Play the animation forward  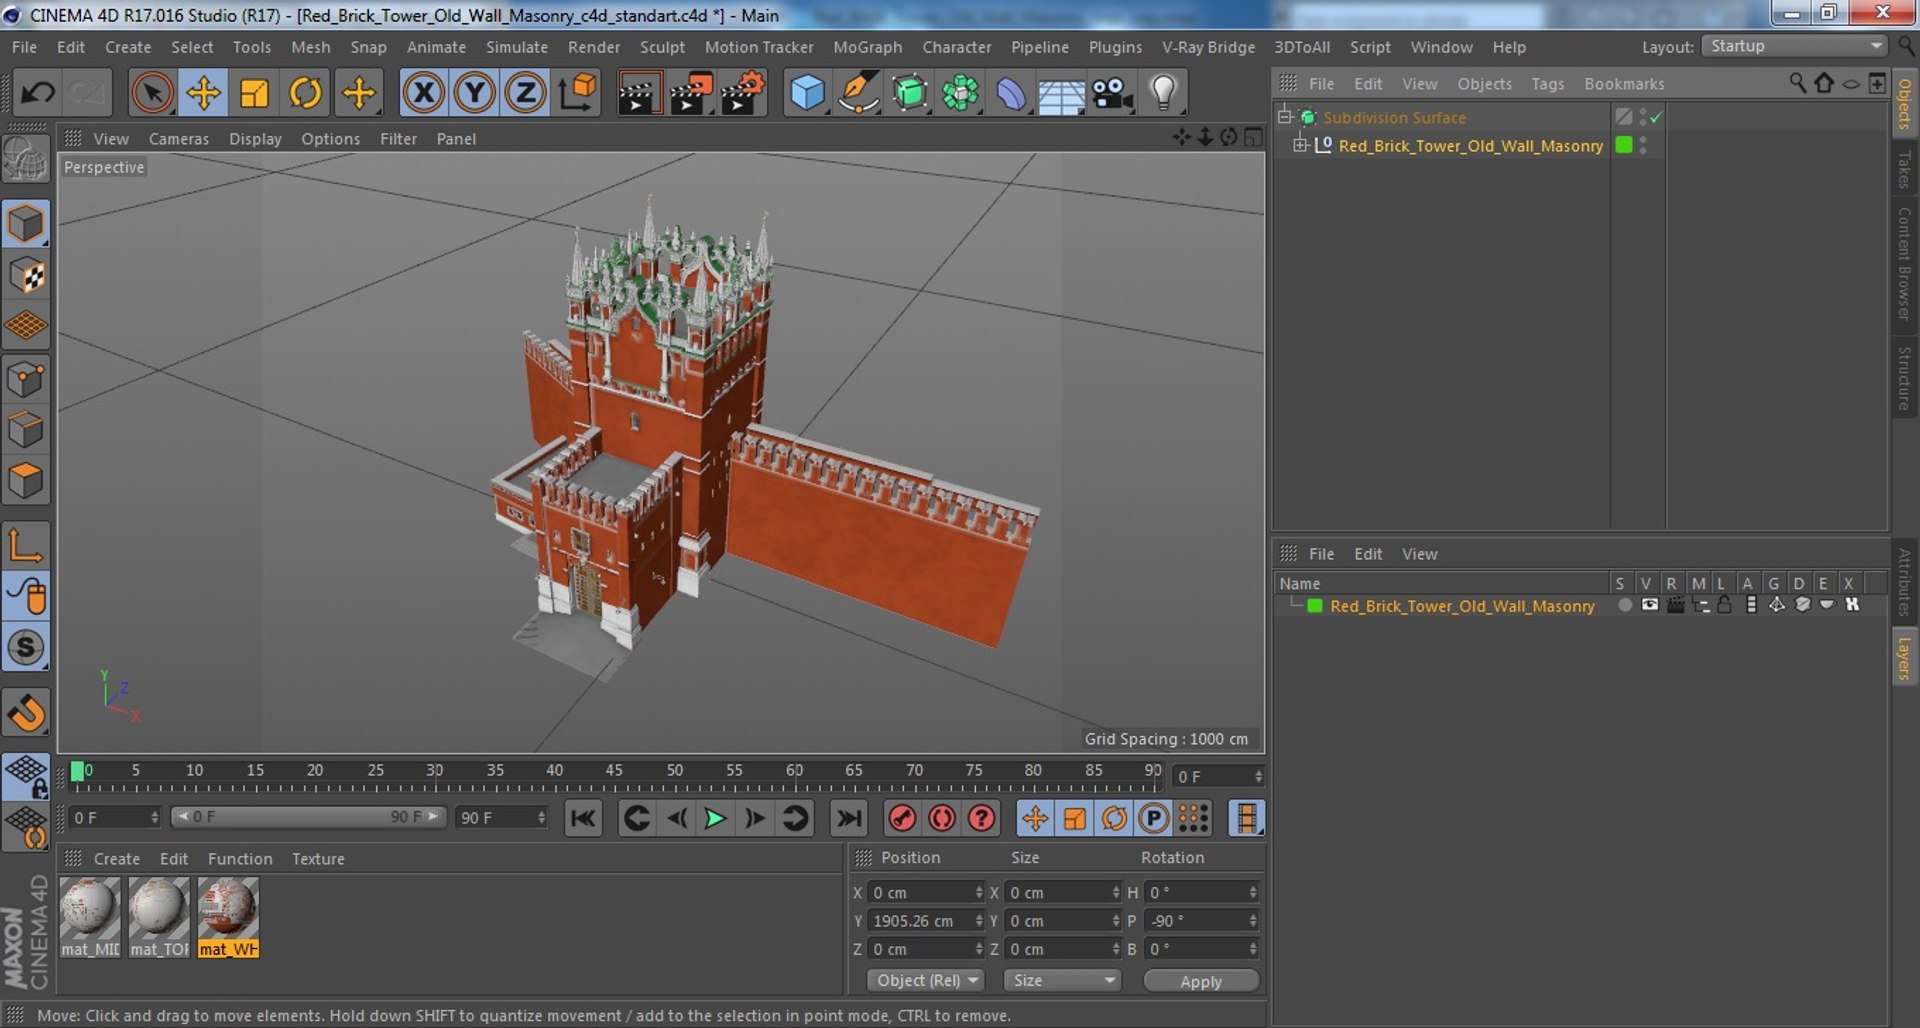[x=714, y=819]
